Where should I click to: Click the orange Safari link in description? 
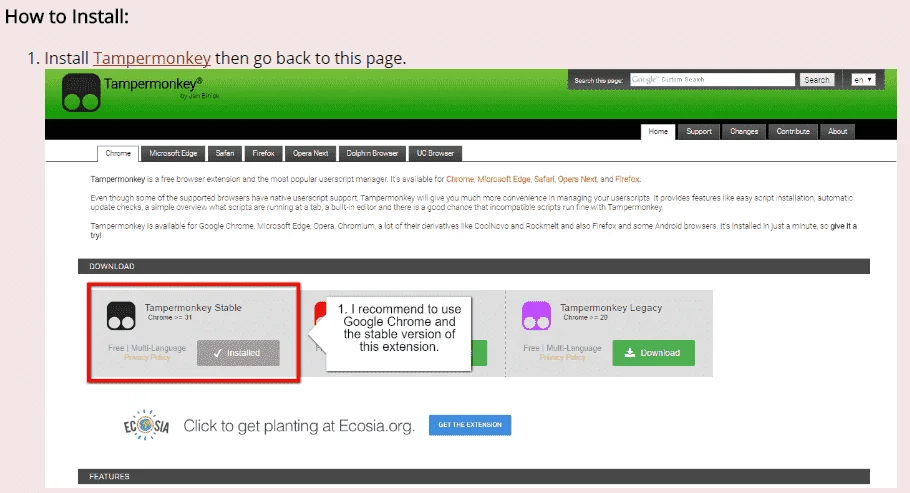pos(544,179)
